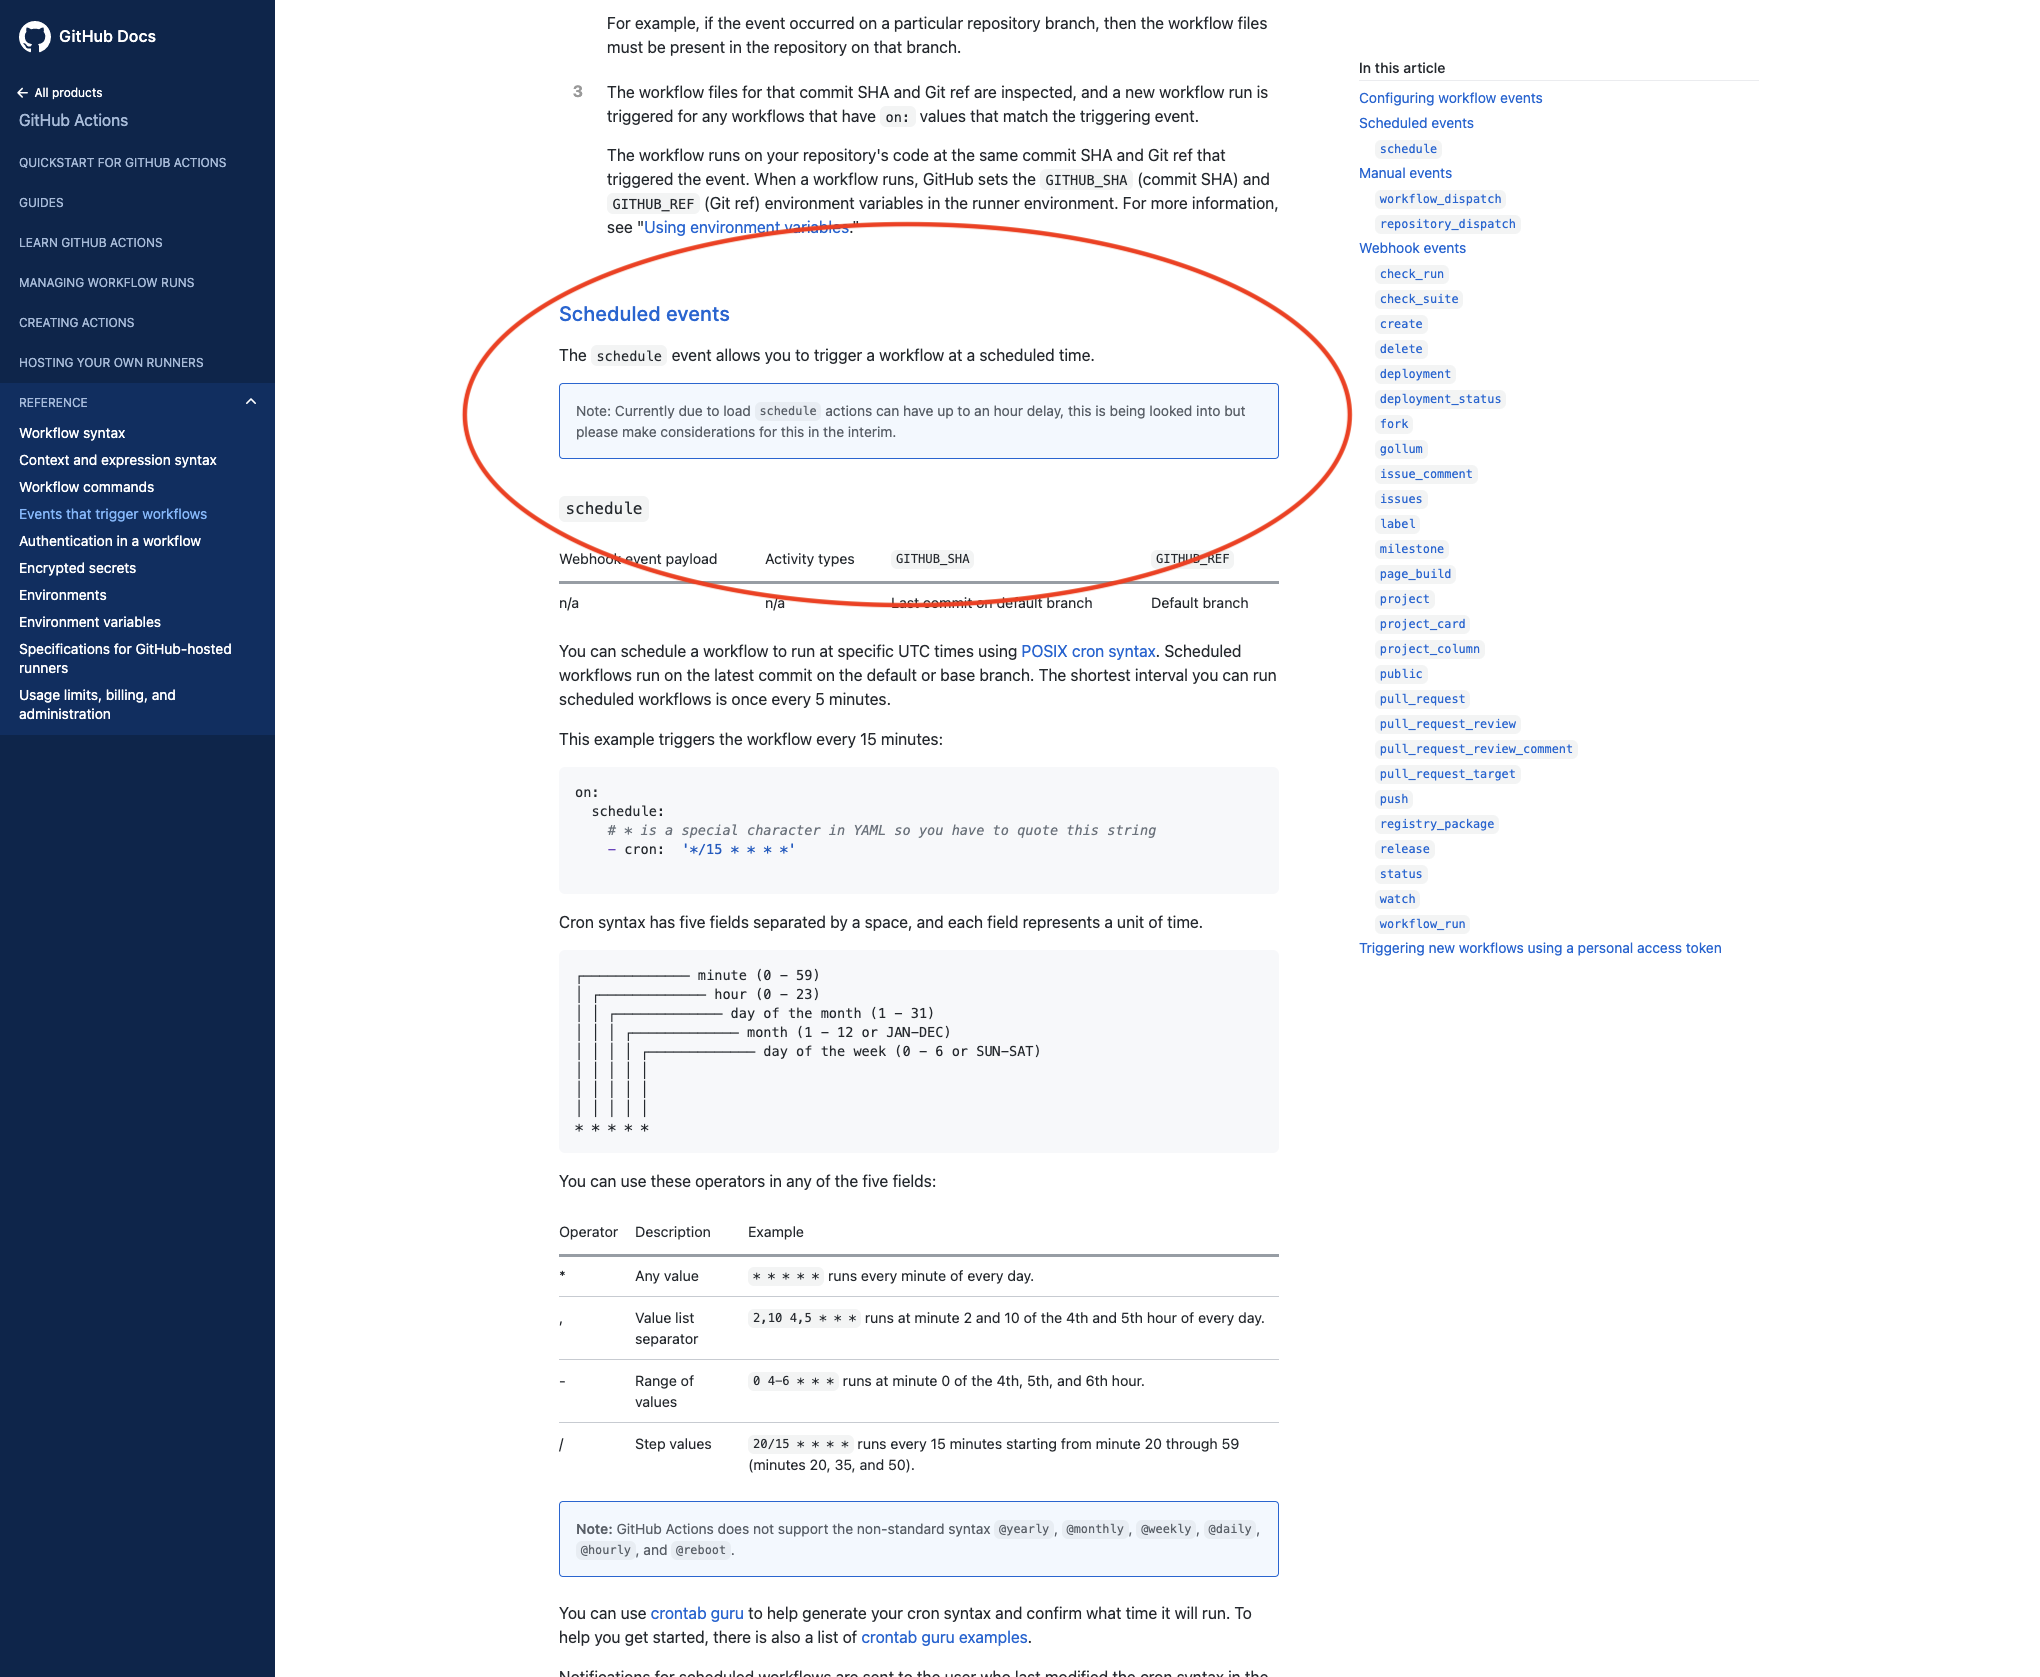Screen dimensions: 2040x1677
Task: Jump to pull_request_target event
Action: click(x=1447, y=774)
